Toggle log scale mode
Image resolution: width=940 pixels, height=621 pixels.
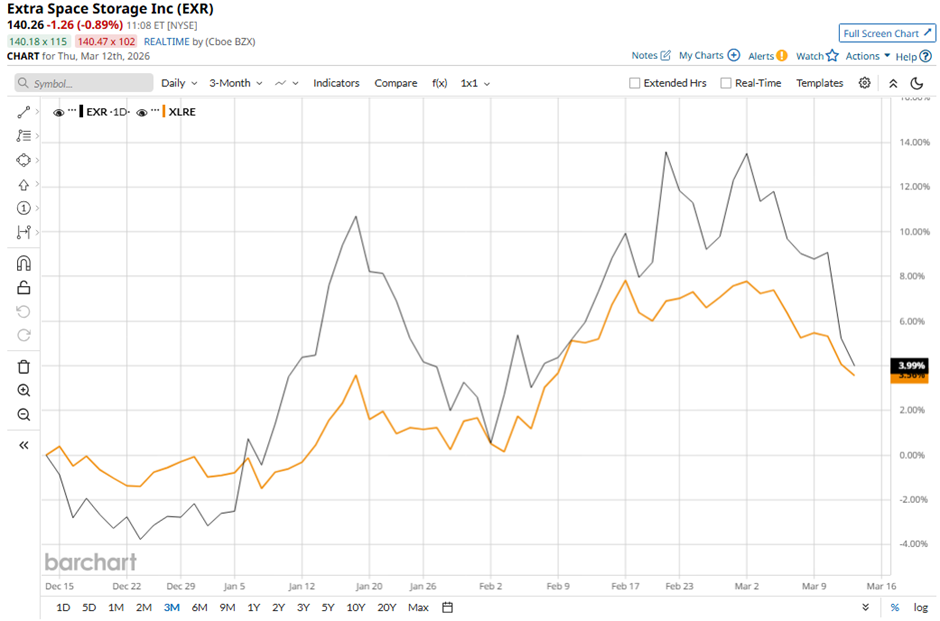920,607
